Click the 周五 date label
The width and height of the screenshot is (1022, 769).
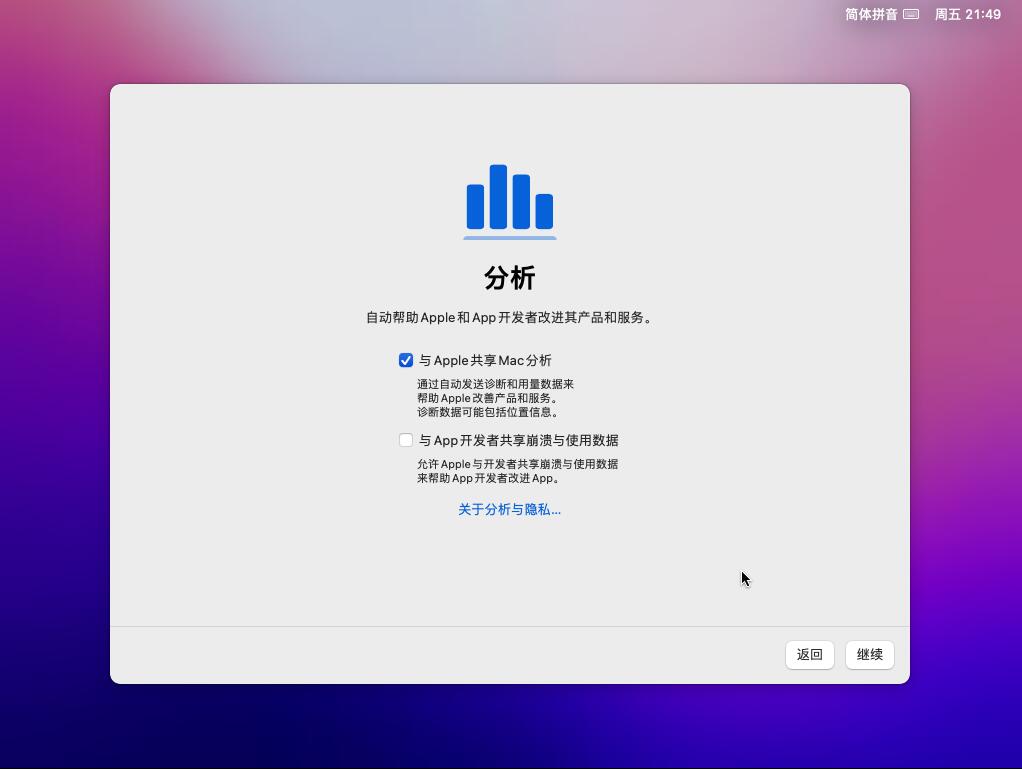(947, 14)
